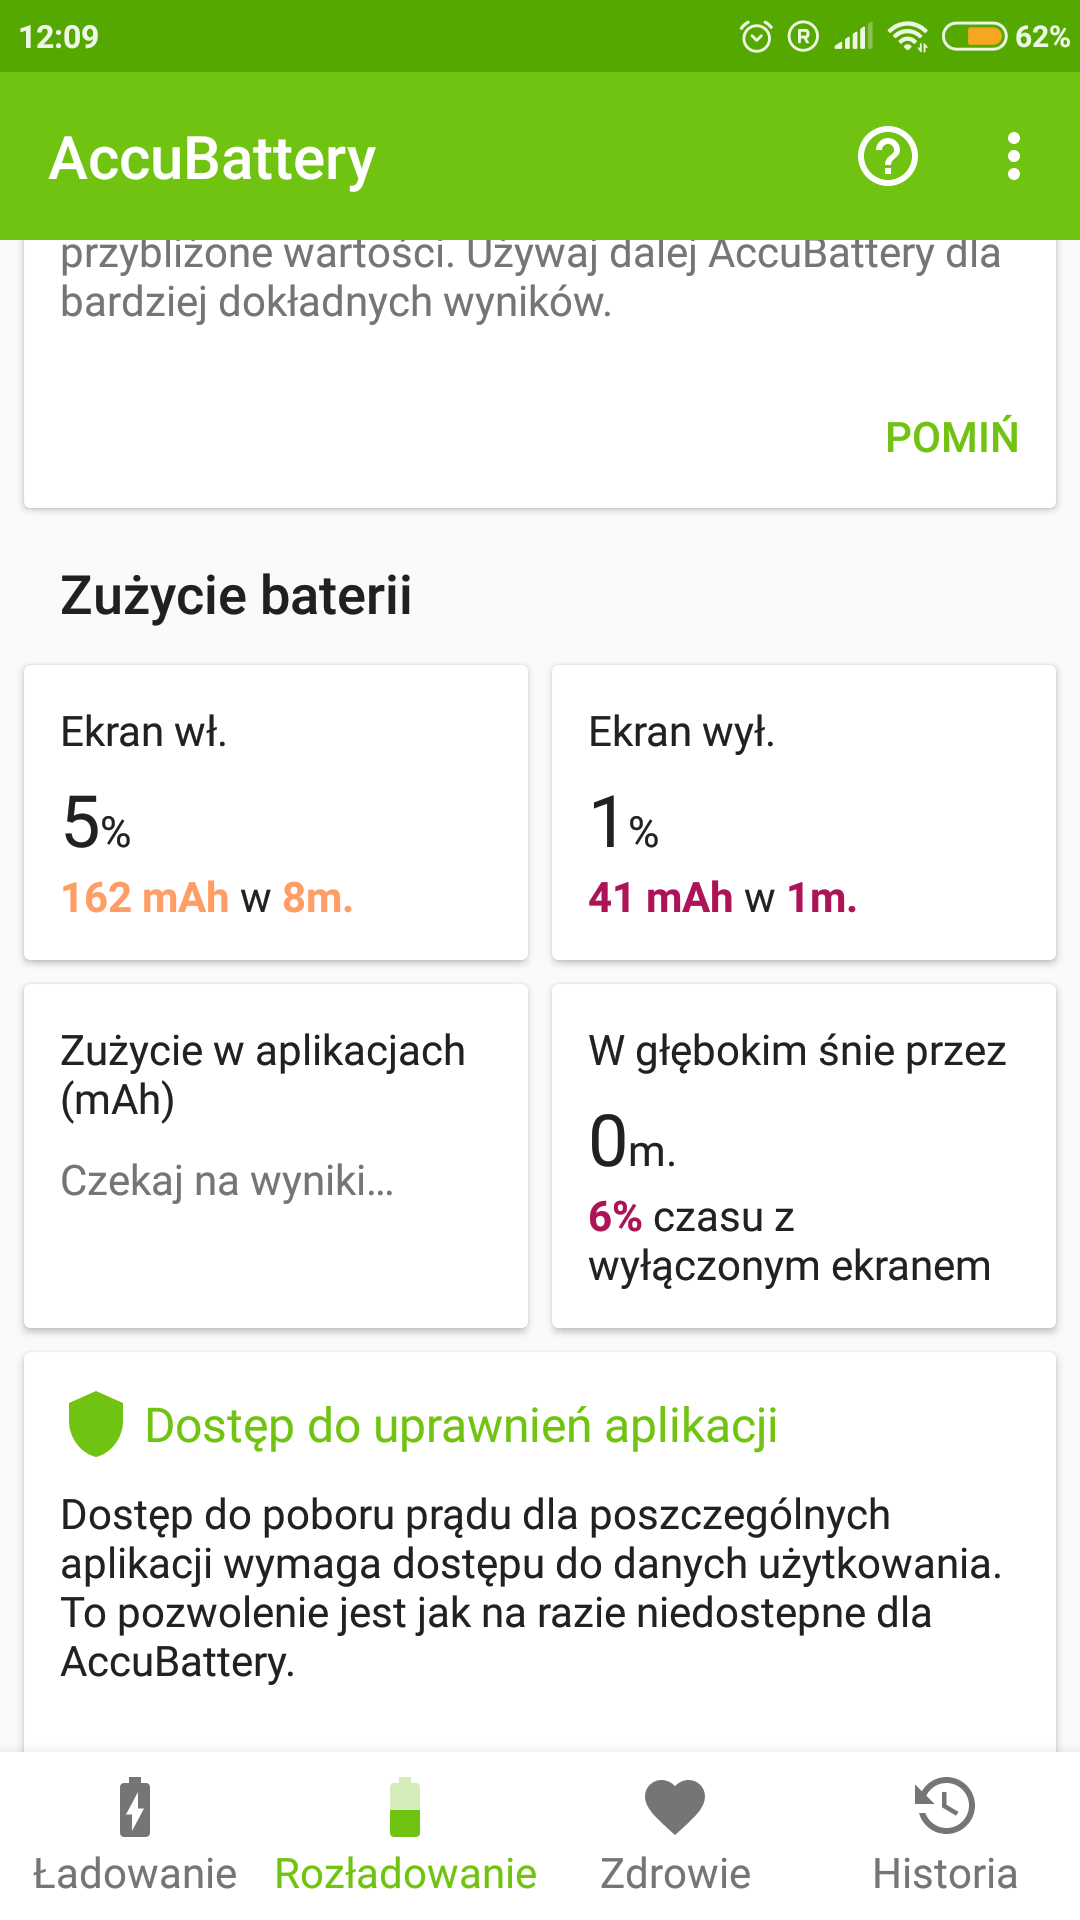Tap the alarm icon in status bar
1080x1920 pixels.
(756, 37)
